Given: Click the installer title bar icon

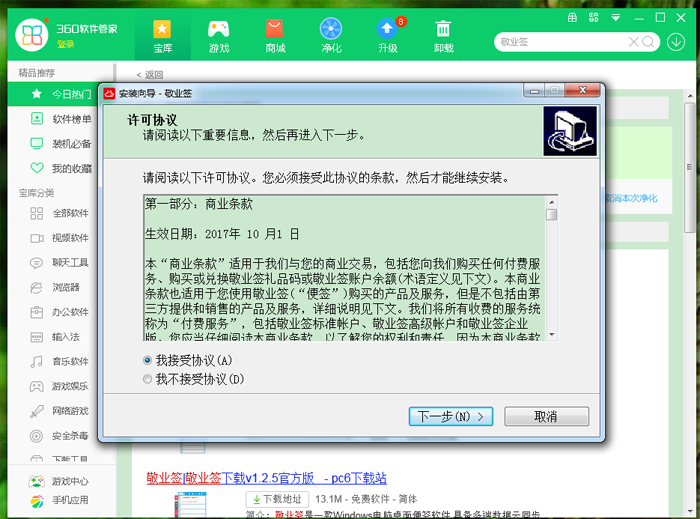Looking at the screenshot, I should [109, 93].
